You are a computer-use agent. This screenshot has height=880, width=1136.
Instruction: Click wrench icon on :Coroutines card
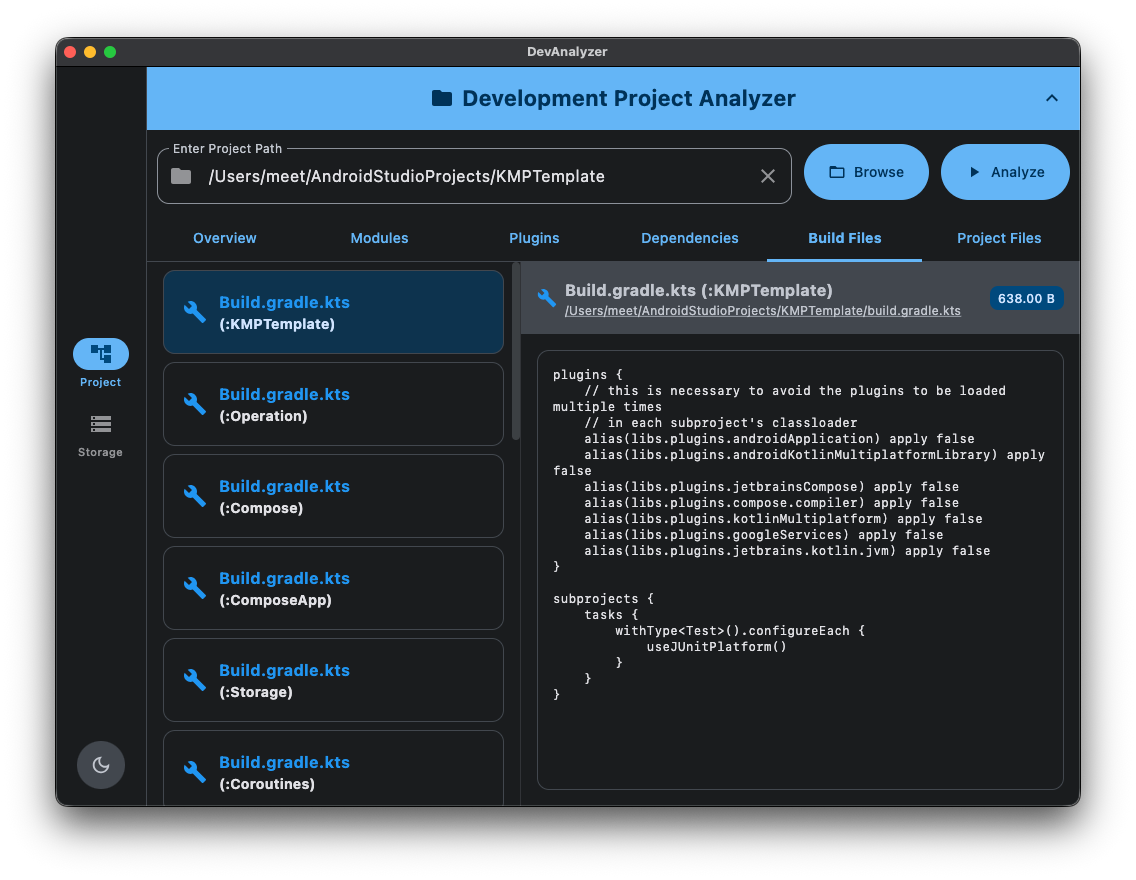tap(195, 772)
